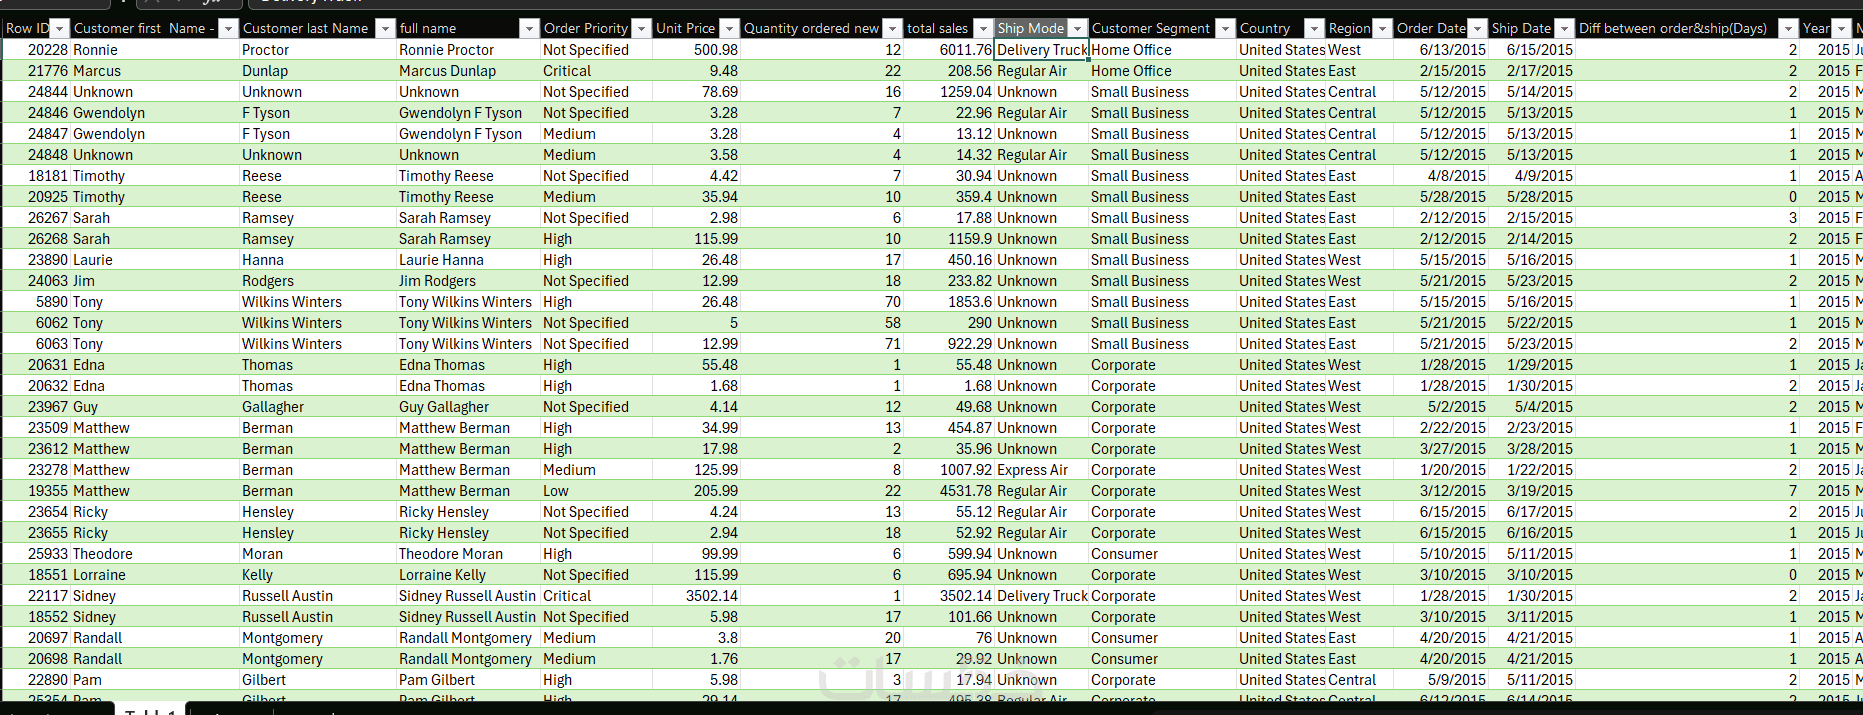Open the Customer first Name filter dropdown
Viewport: 1863px width, 715px height.
point(229,29)
